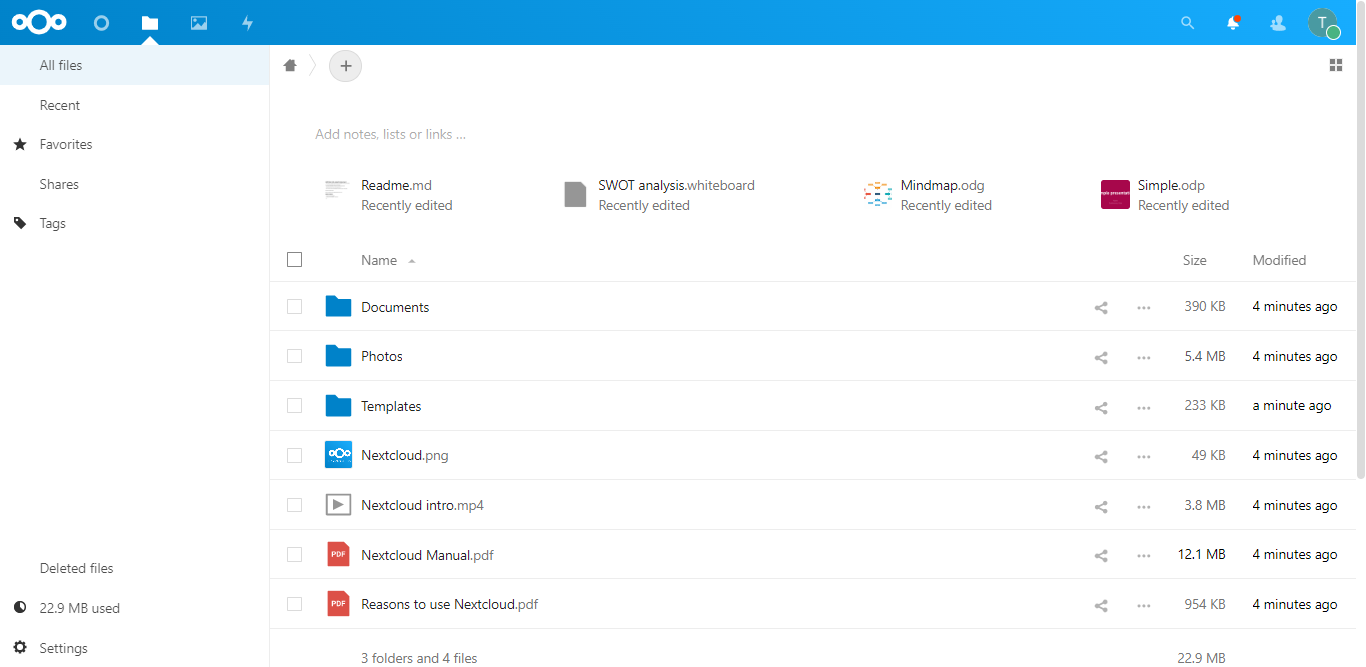Sort by Modified column

pos(1279,260)
